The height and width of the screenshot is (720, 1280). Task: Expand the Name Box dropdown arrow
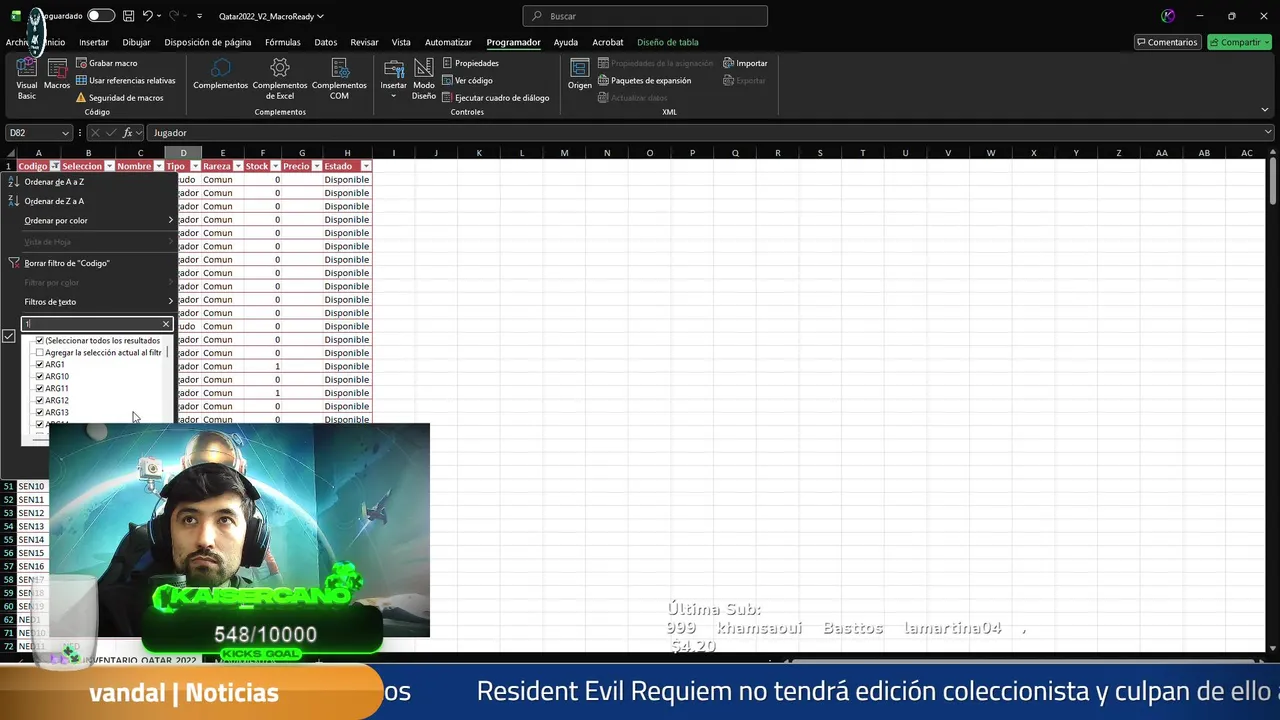(66, 133)
